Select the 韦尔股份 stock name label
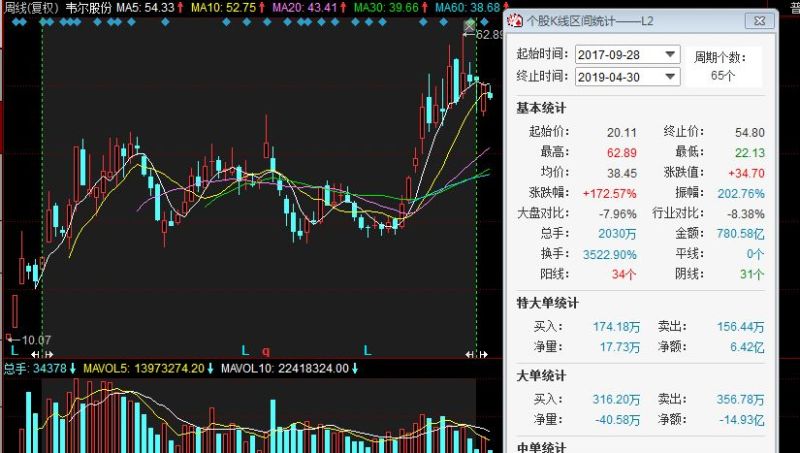Screen dimensions: 800x453 tap(88, 8)
